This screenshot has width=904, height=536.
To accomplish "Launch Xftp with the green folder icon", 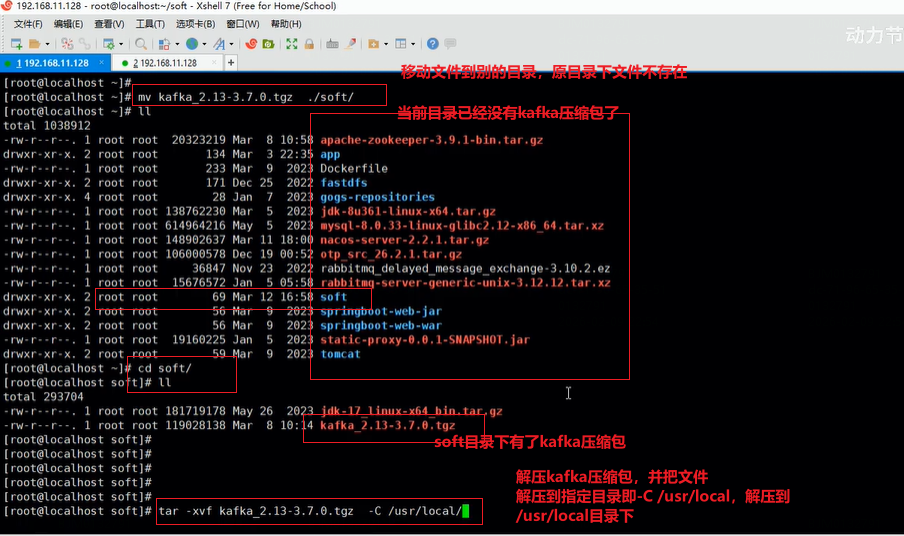I will (268, 44).
